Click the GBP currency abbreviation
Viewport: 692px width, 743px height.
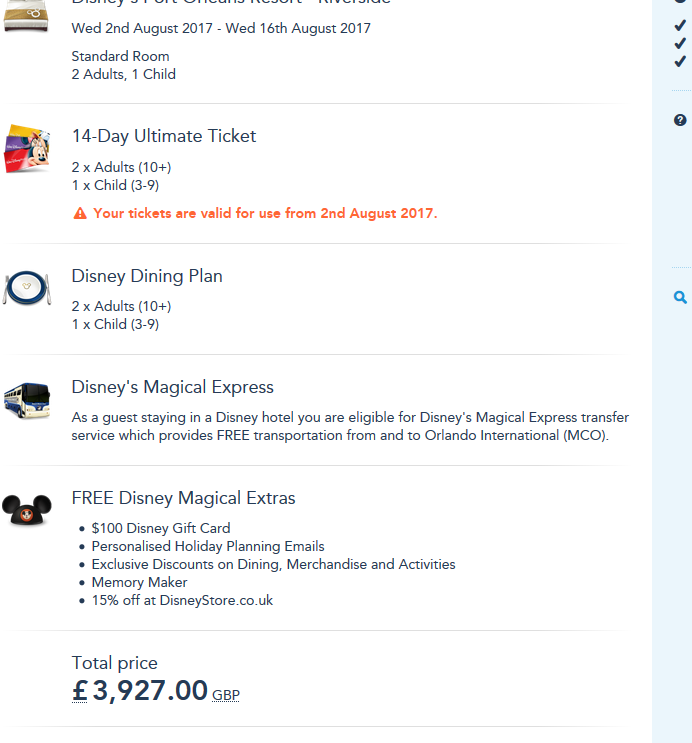[225, 695]
